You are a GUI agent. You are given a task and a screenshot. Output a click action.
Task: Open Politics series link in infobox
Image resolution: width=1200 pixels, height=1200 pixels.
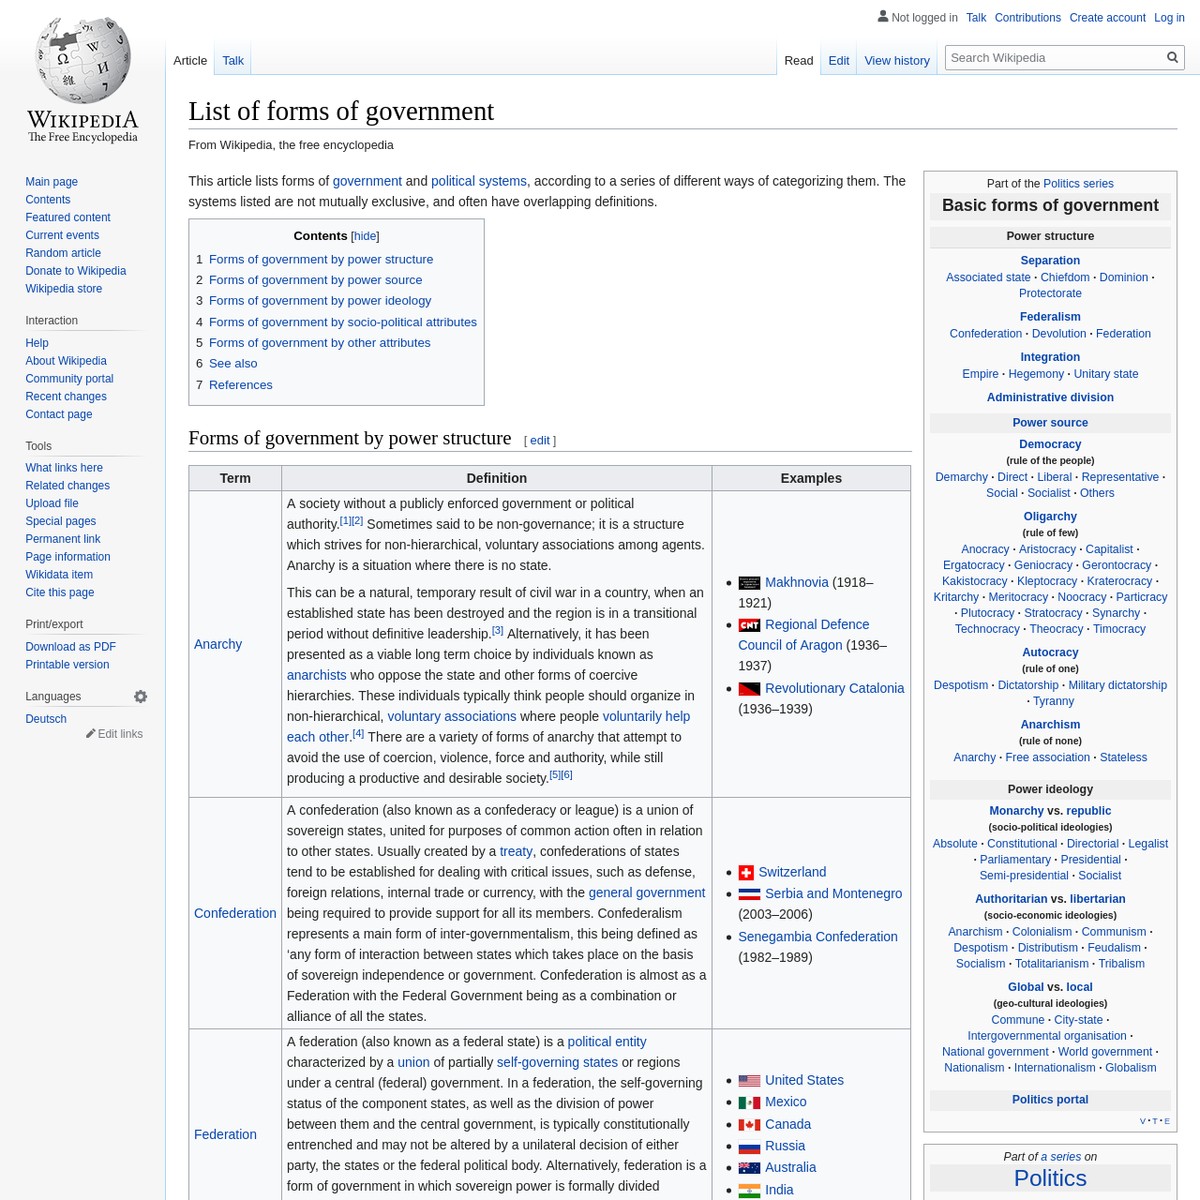pyautogui.click(x=1078, y=184)
